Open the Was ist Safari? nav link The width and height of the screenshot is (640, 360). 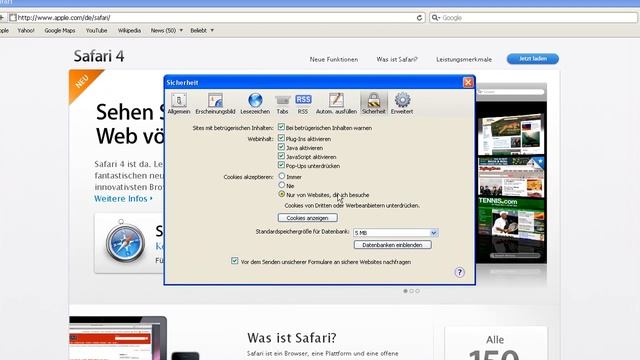click(397, 59)
